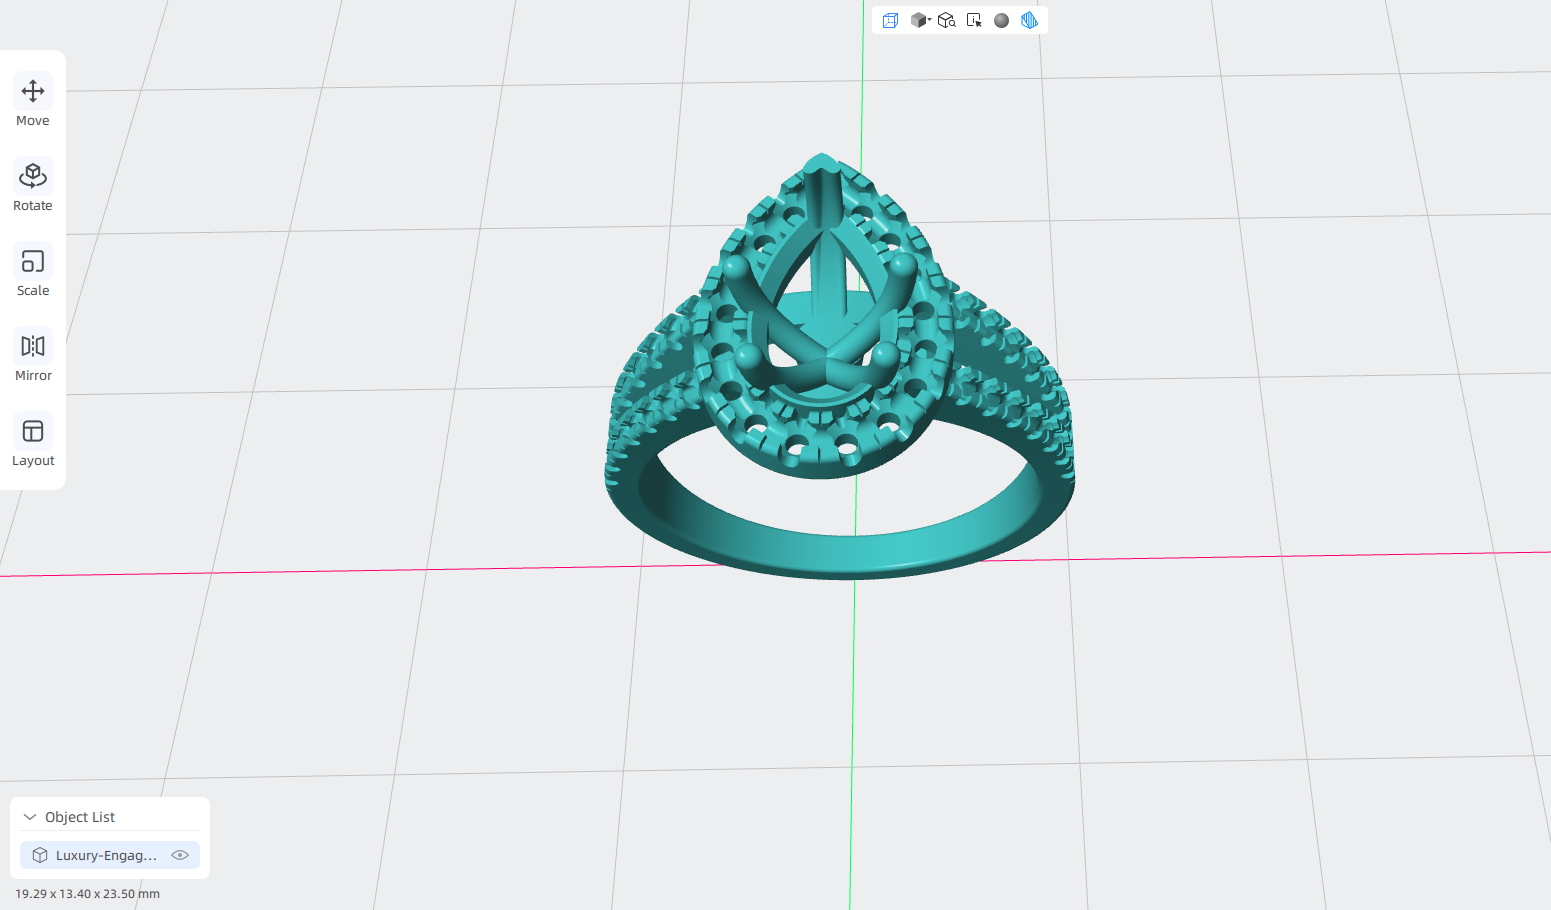Select the Luxury-Engag... object row
Viewport: 1551px width, 910px height.
110,855
